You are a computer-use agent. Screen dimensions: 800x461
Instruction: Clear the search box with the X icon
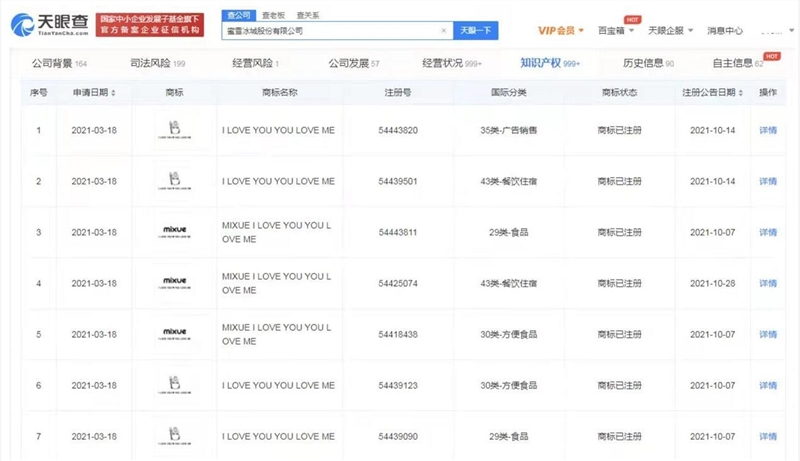pyautogui.click(x=443, y=31)
